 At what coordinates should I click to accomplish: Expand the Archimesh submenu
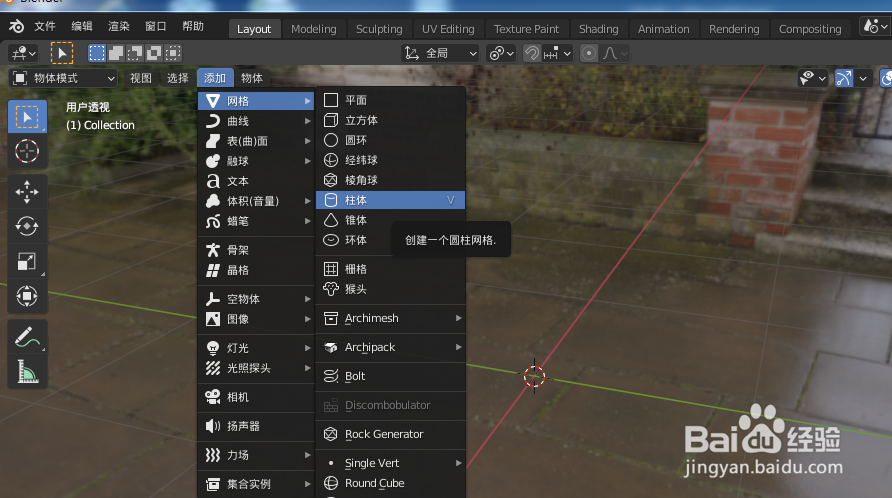pyautogui.click(x=390, y=318)
